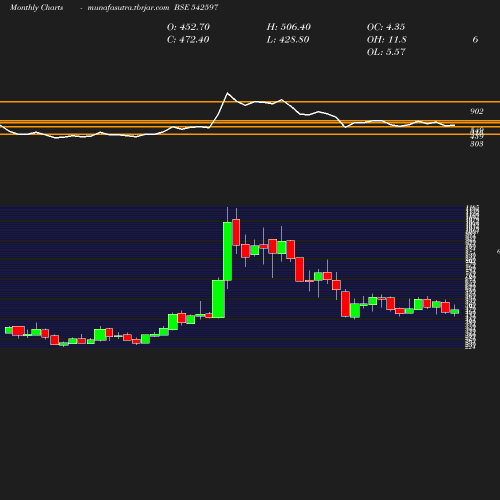This screenshot has width=500, height=500.
Task: Click the last candlestick on the right
Action: click(455, 312)
